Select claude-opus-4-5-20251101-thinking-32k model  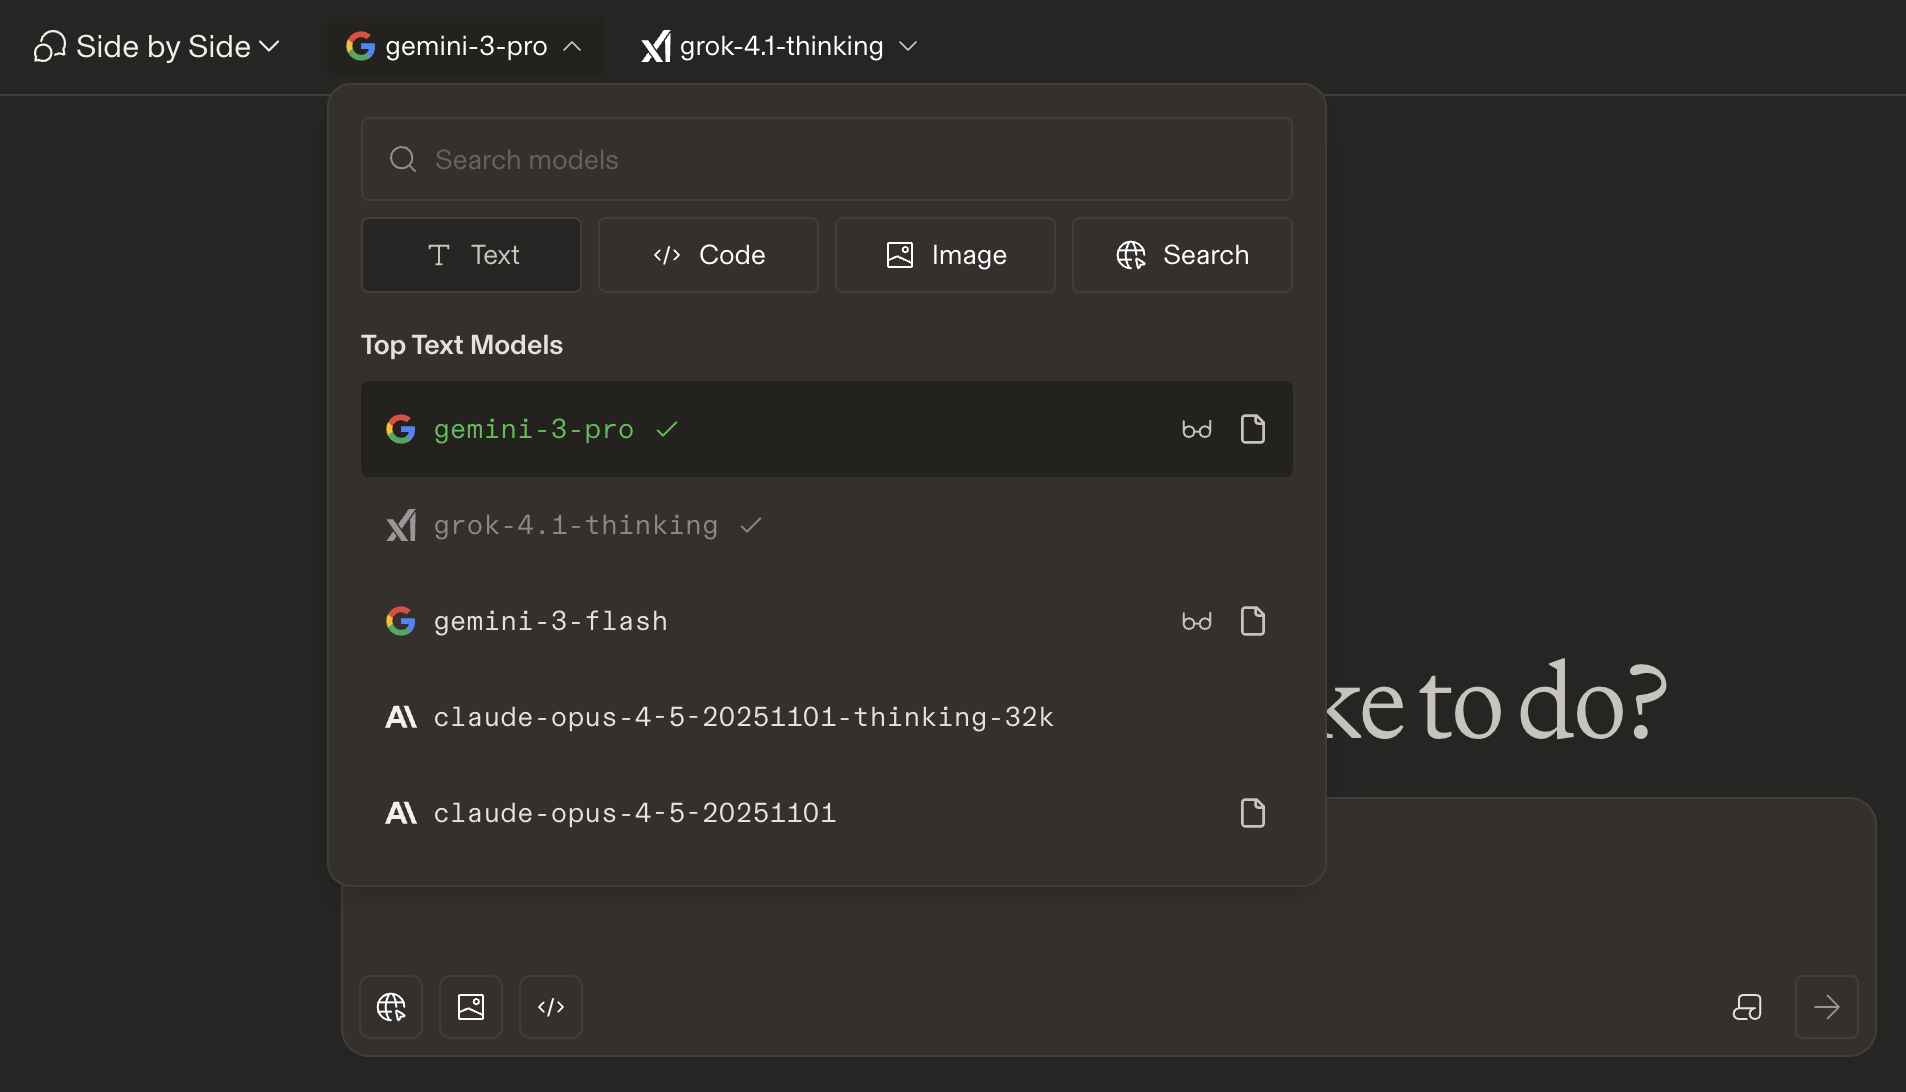pos(743,716)
